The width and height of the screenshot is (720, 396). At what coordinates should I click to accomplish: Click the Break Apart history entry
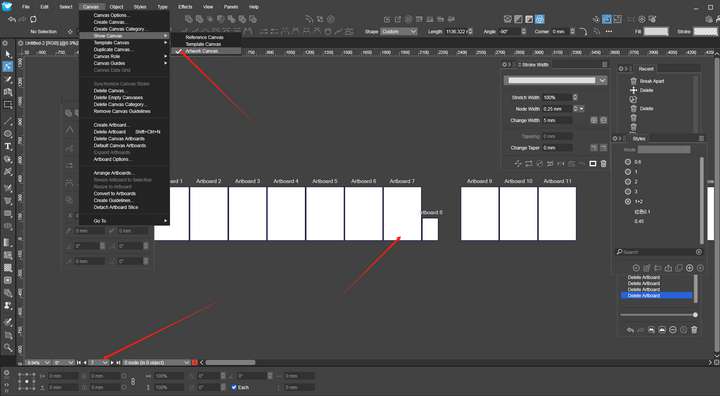(652, 81)
